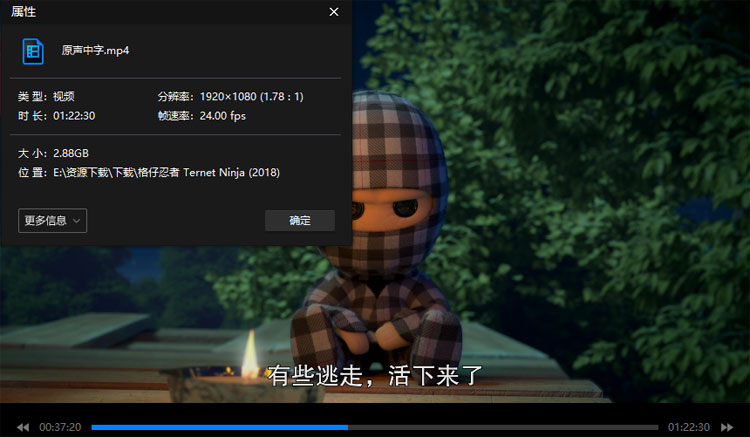Click the unplayed part of the progress bar
750x437 pixels.
(x=500, y=427)
